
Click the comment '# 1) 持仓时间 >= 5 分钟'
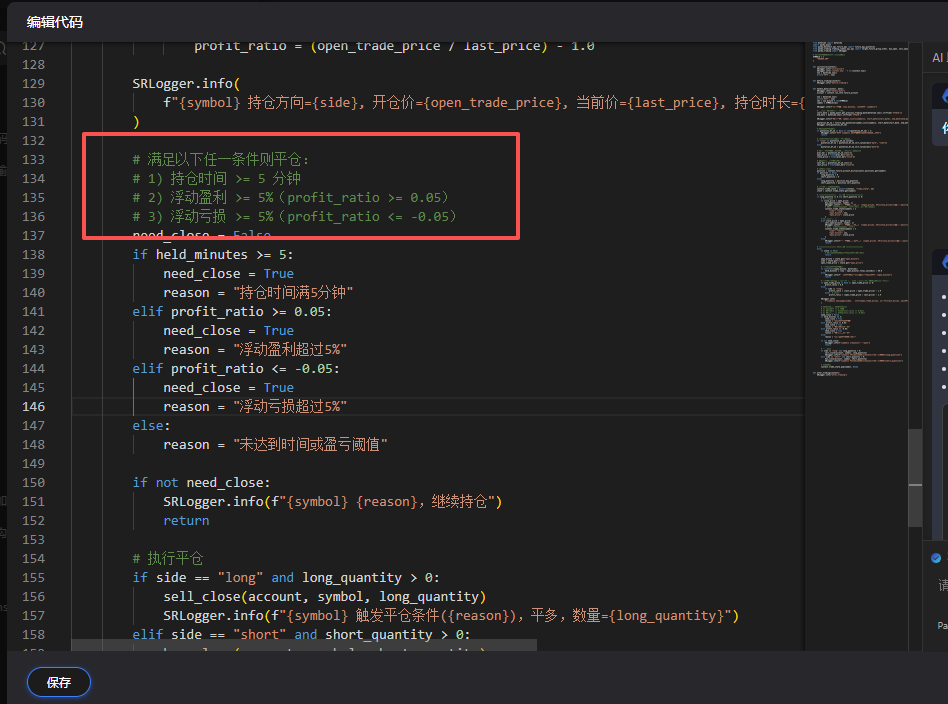pyautogui.click(x=216, y=178)
